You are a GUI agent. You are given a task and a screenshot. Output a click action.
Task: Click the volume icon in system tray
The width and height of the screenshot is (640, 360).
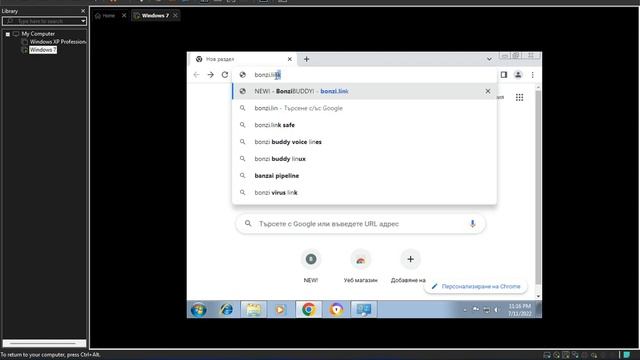(x=496, y=310)
